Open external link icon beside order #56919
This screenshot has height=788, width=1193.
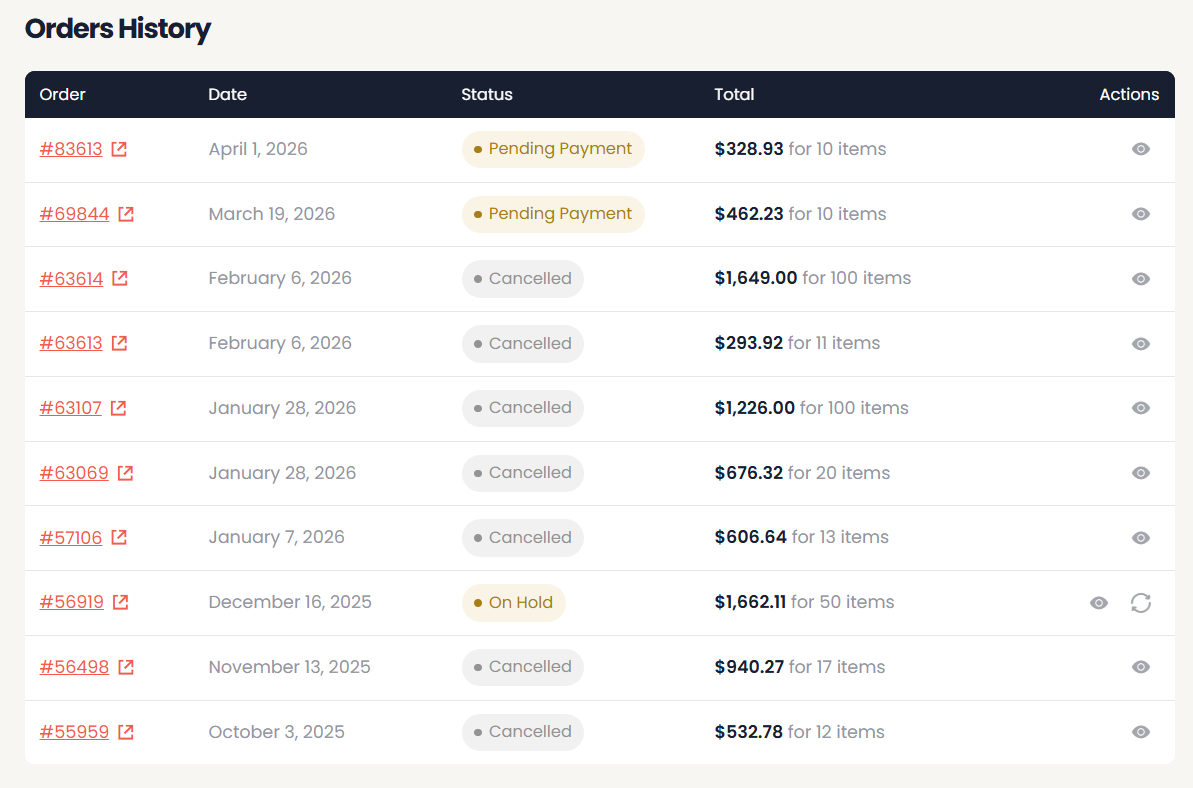point(121,602)
